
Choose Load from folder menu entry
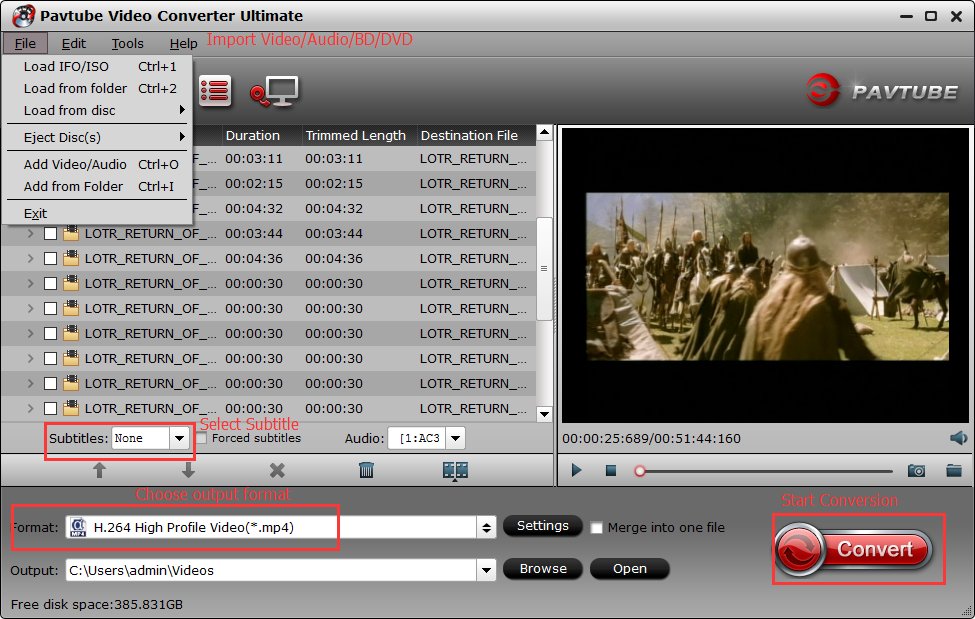[98, 88]
